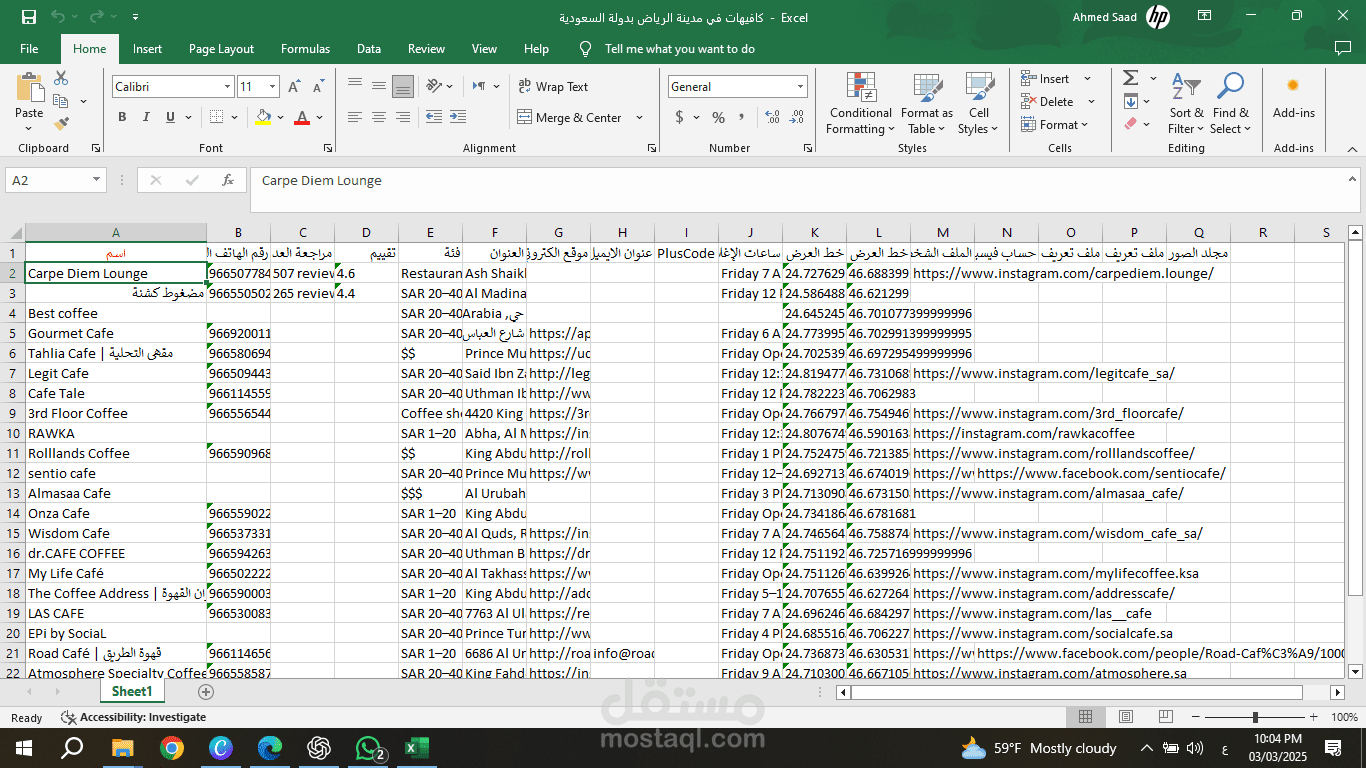Click the Align Left icon
Viewport: 1366px width, 768px height.
[354, 117]
